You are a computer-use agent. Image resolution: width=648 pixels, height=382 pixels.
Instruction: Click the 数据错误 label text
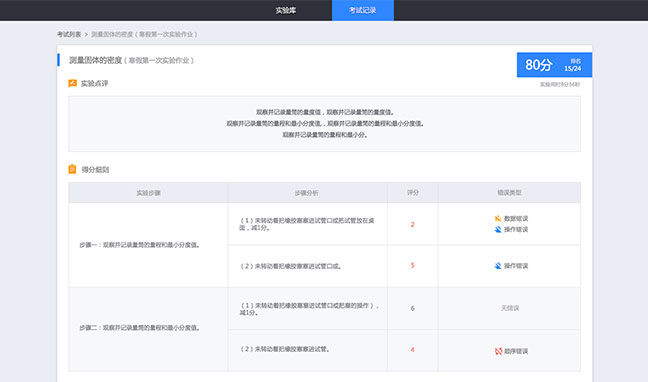pos(516,219)
